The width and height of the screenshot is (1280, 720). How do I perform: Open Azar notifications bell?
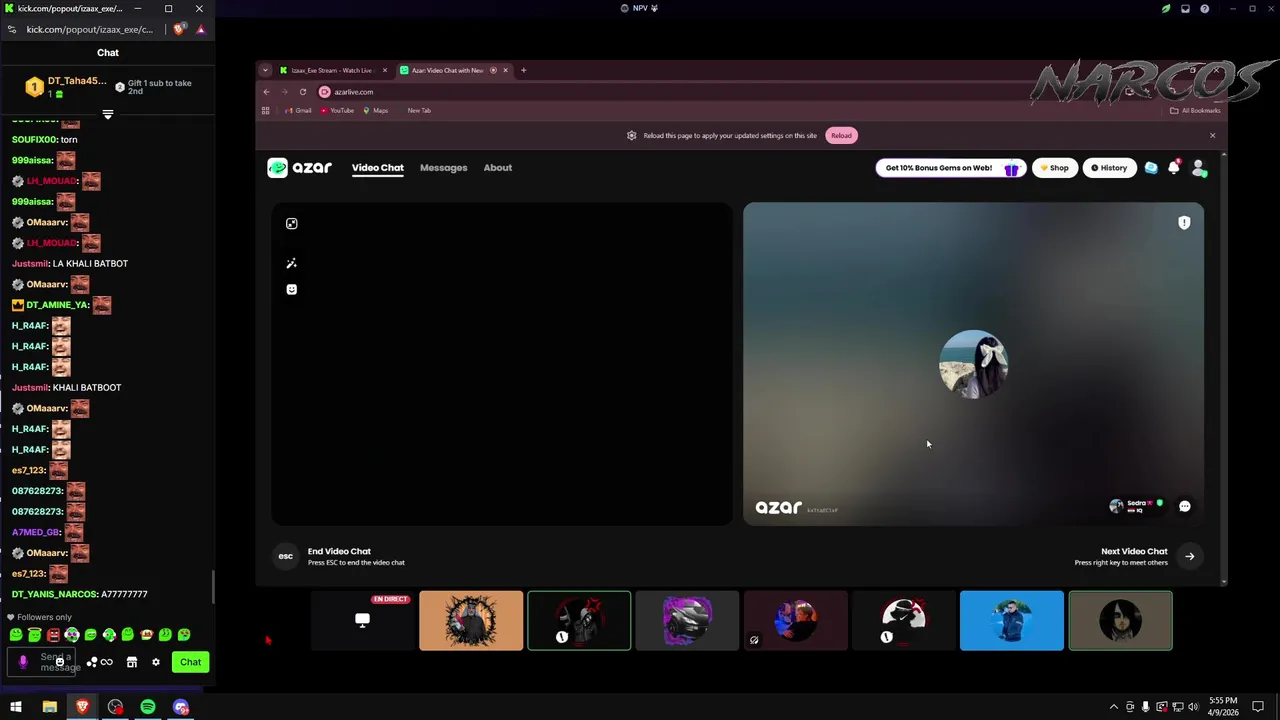point(1174,168)
